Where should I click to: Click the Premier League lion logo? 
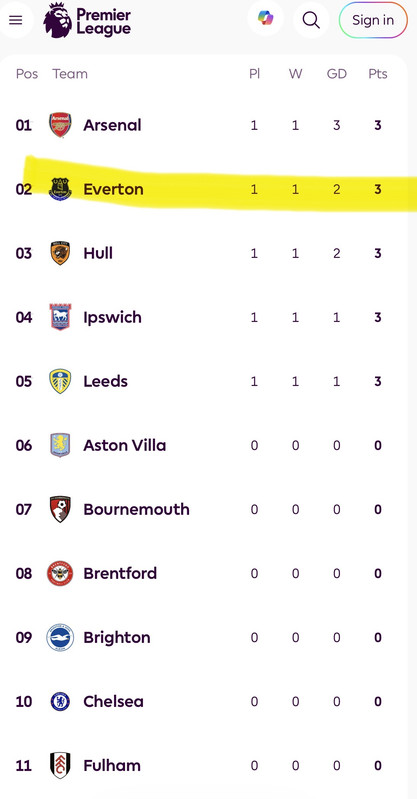click(x=57, y=20)
